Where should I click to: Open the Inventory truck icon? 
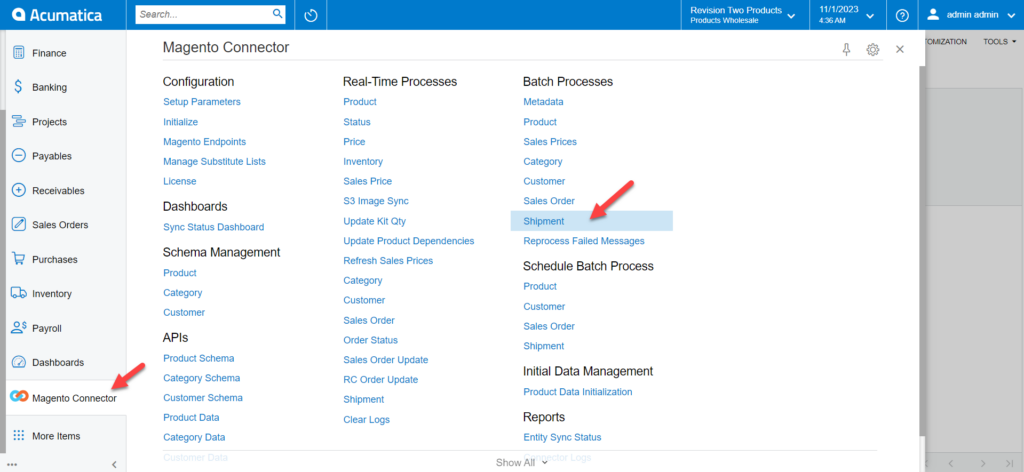(x=18, y=293)
